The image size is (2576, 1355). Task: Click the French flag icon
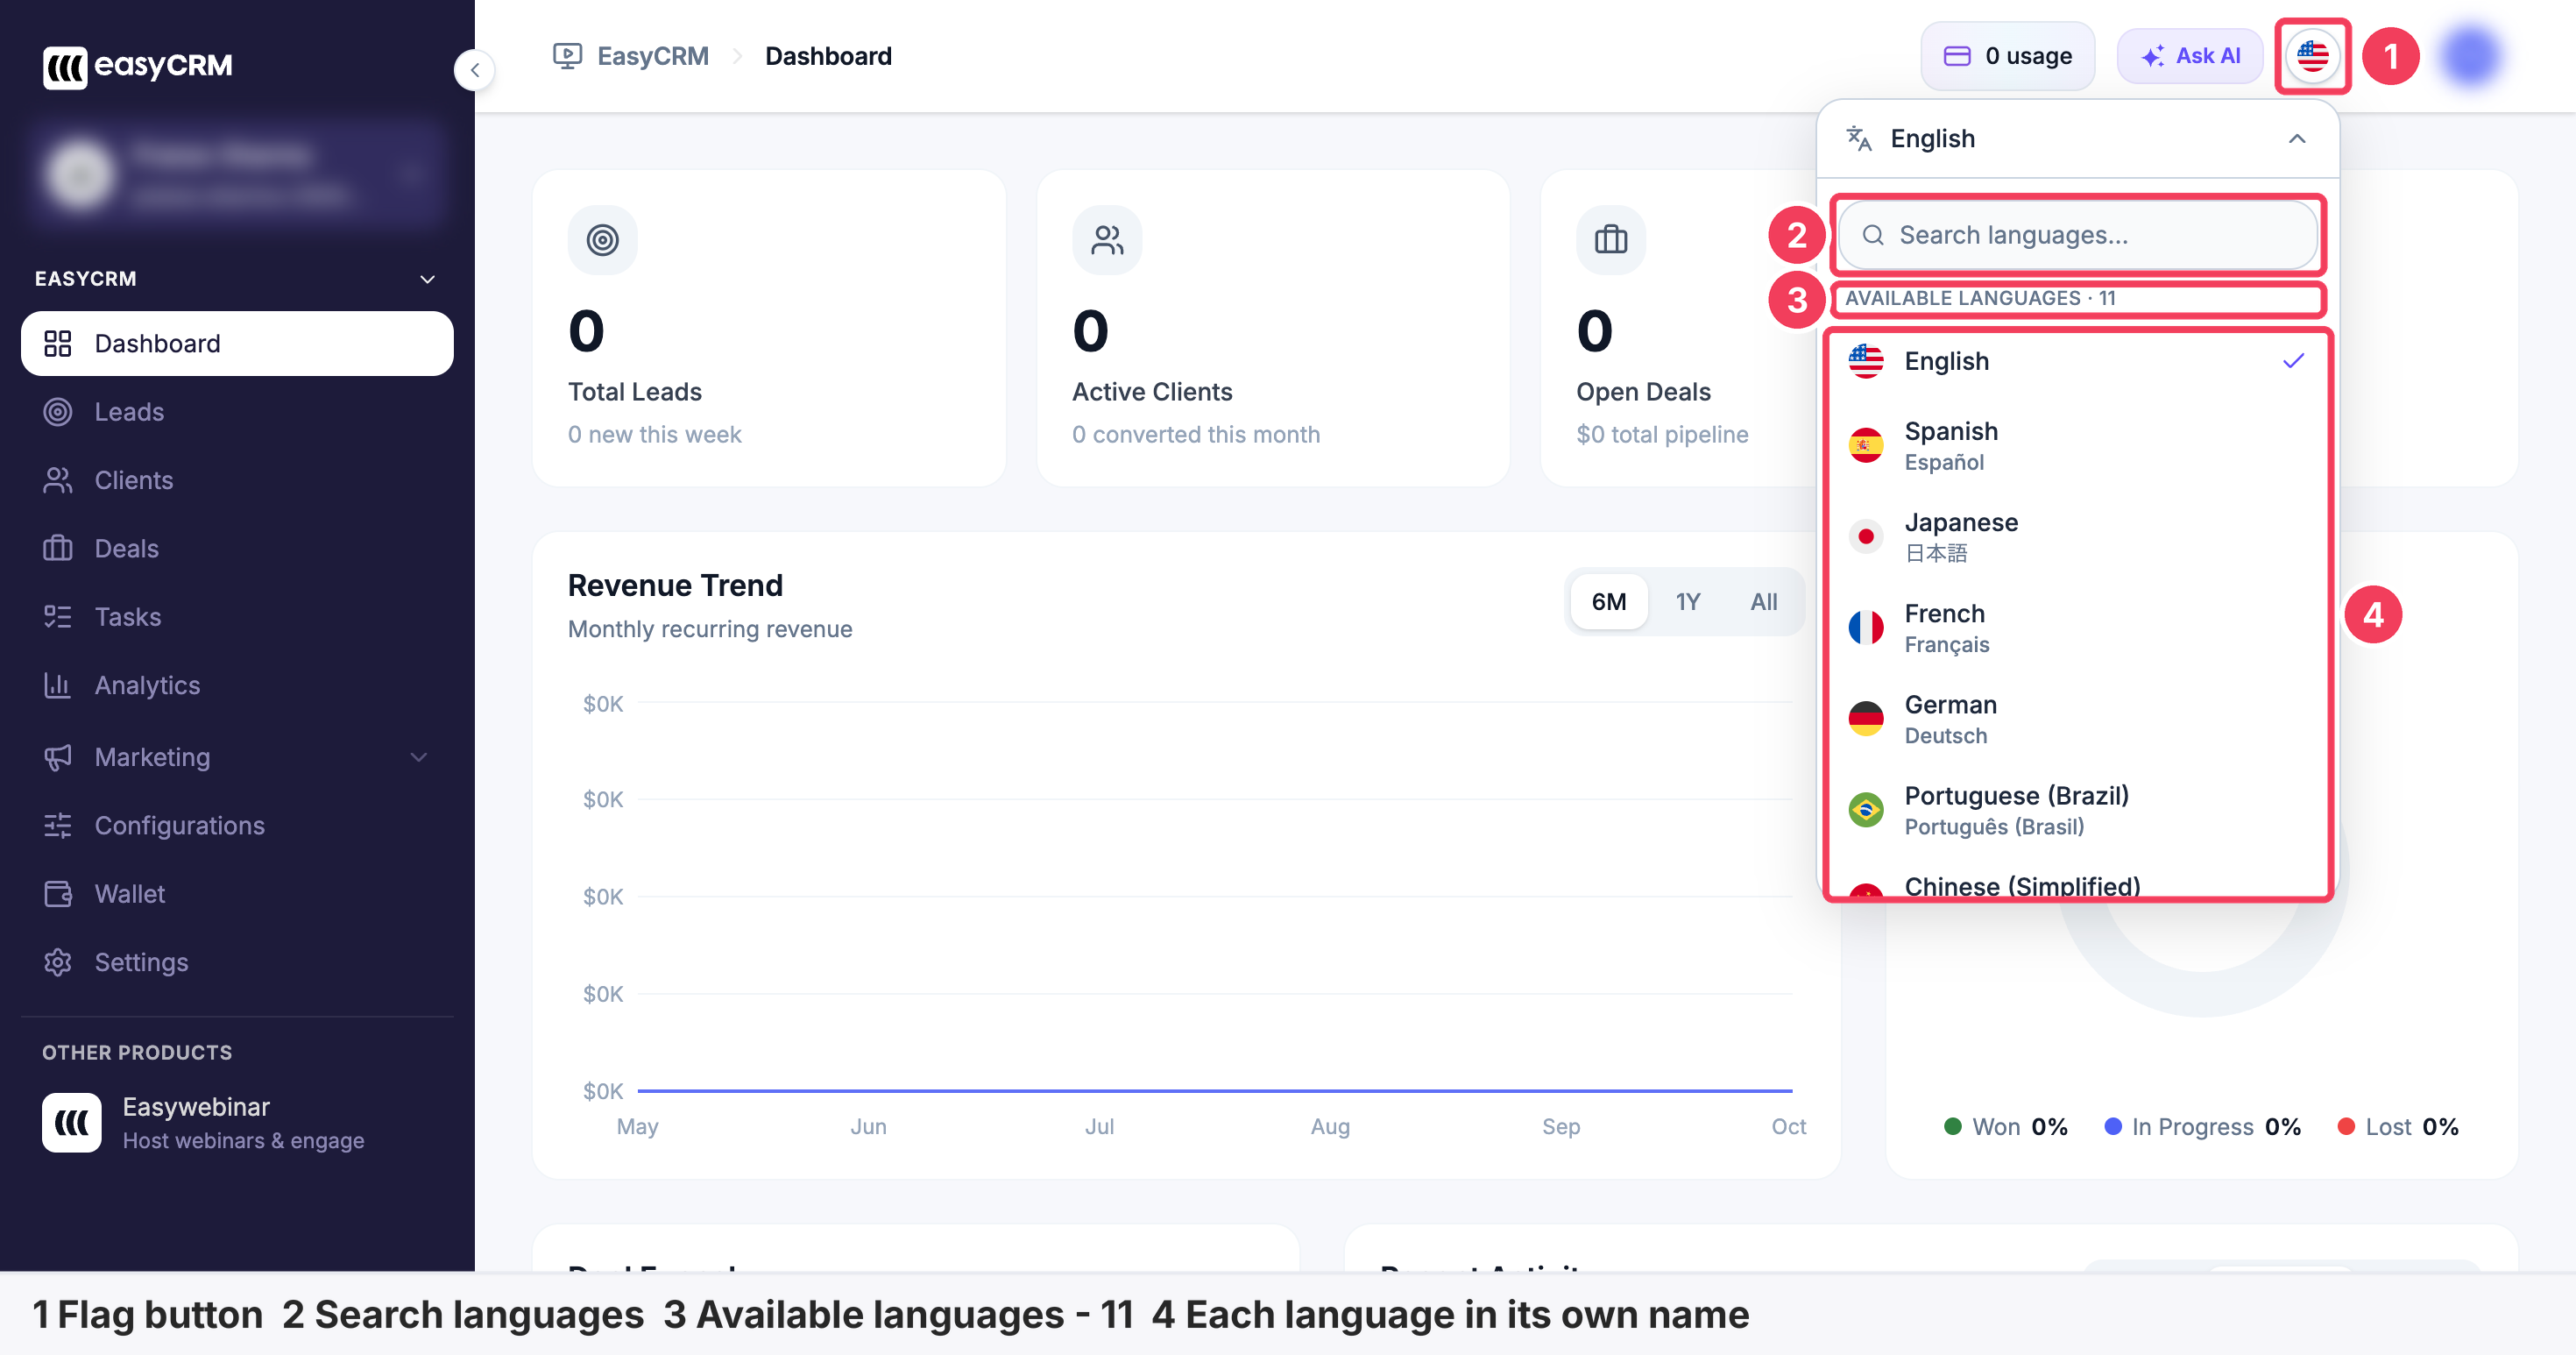(x=1865, y=628)
